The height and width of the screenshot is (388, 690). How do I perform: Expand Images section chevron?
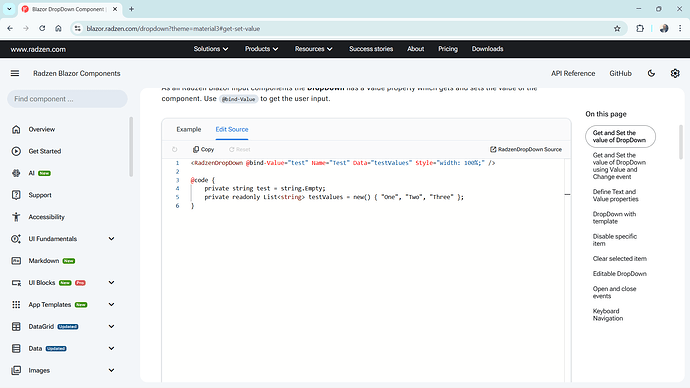coord(111,370)
